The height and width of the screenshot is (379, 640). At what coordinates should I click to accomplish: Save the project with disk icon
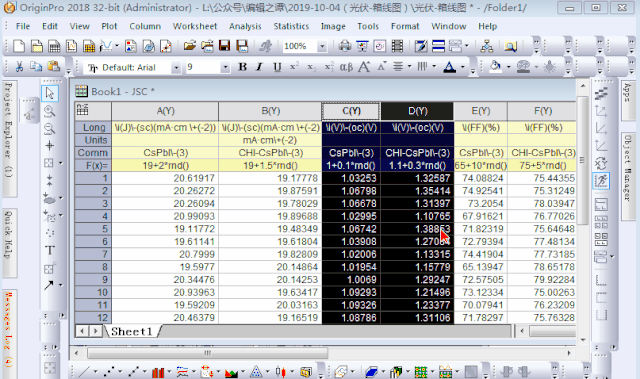(224, 46)
